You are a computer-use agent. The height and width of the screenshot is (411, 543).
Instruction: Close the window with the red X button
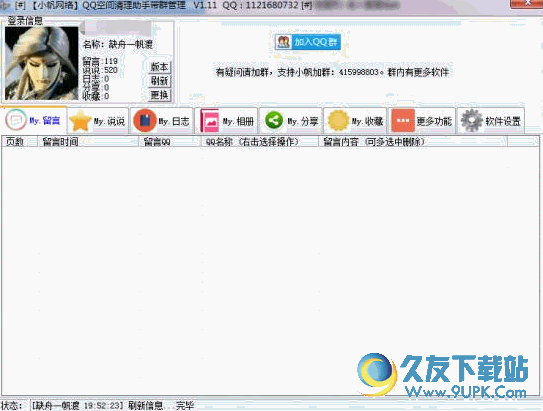pyautogui.click(x=526, y=3)
